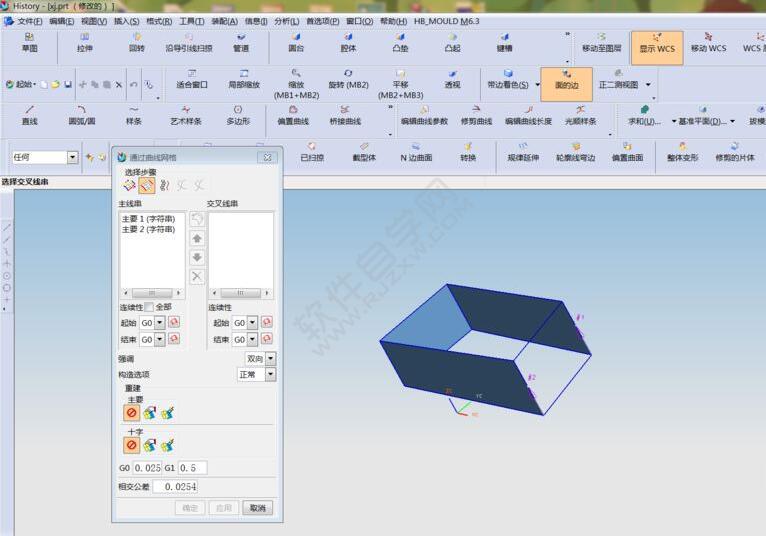This screenshot has width=766, height=536.
Task: Expand 正二测视图 view orientation dropdown arrow
Action: pyautogui.click(x=648, y=85)
